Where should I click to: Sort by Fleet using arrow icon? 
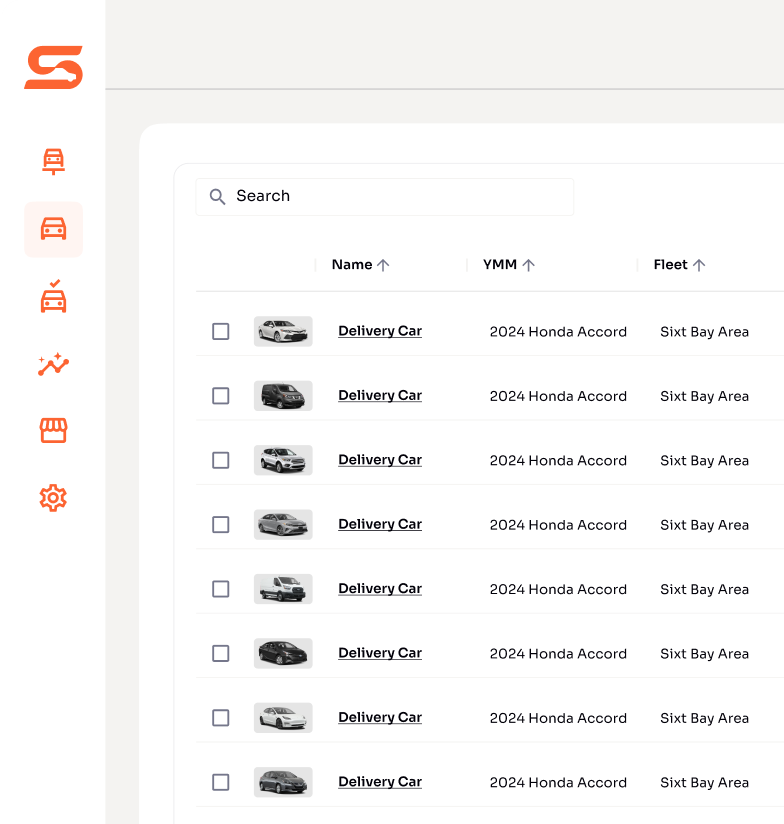coord(699,265)
